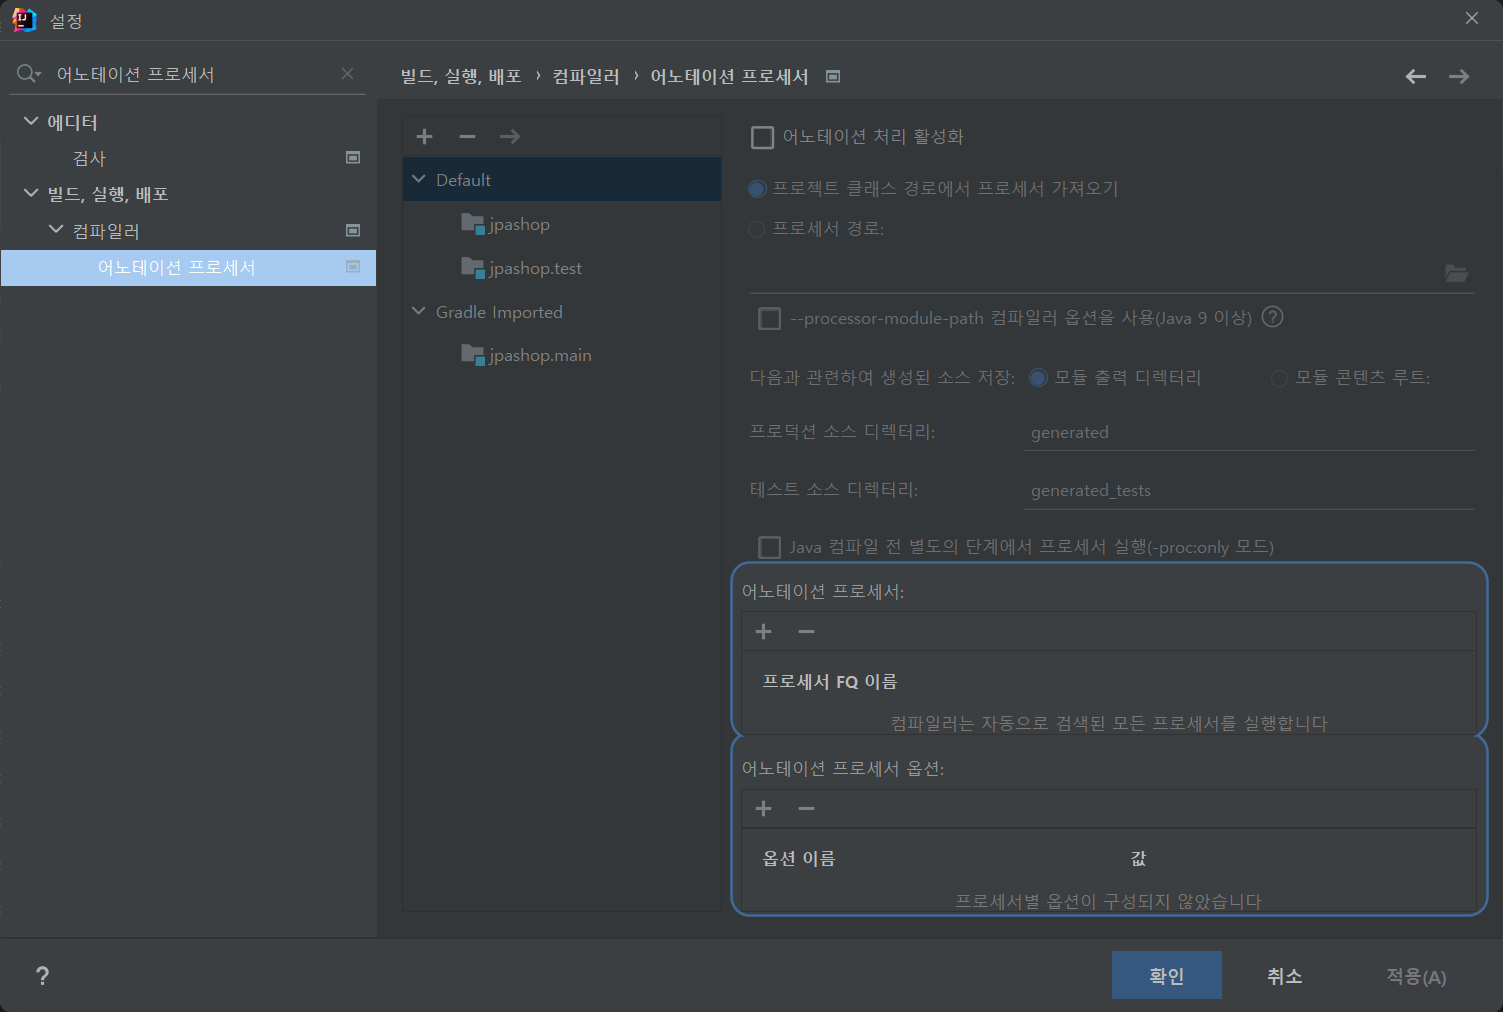Cancel dialog with 취소 button
1503x1012 pixels.
(1285, 975)
